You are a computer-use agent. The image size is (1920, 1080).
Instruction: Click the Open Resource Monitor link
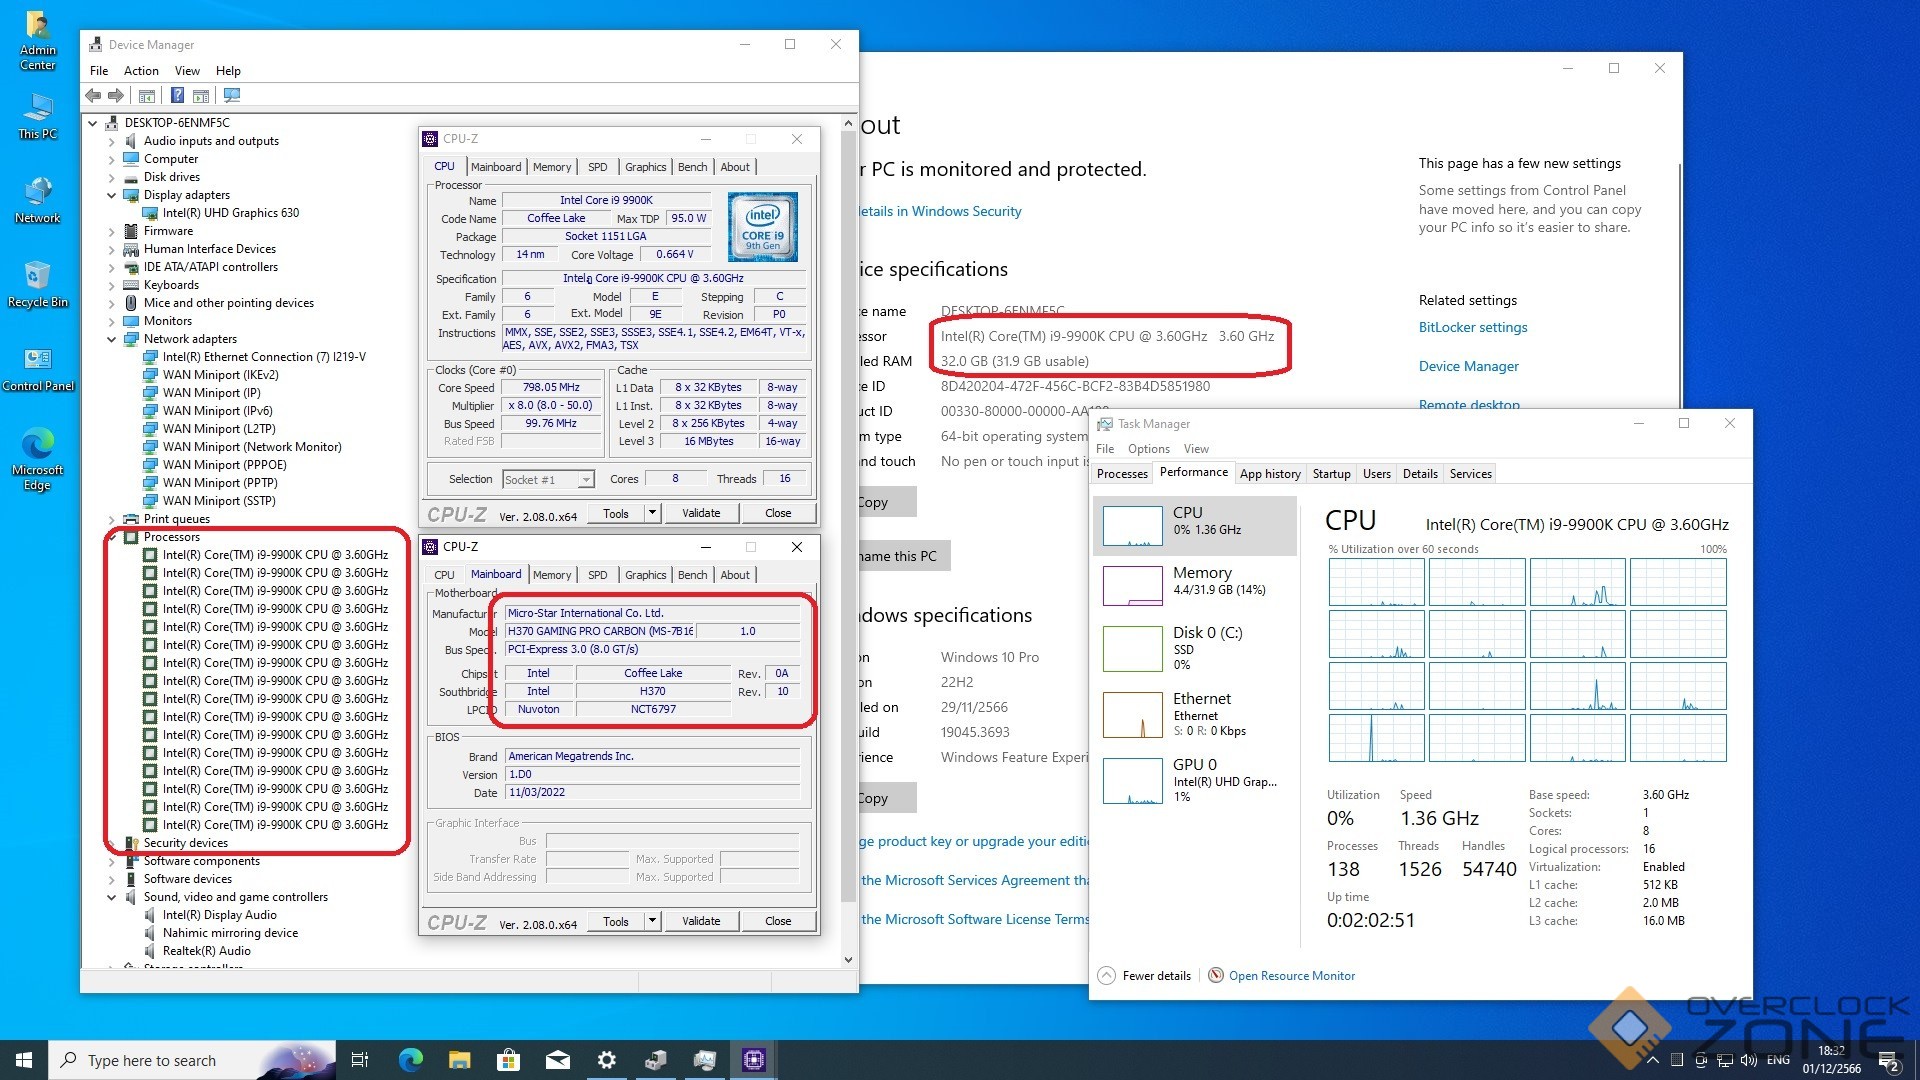[1291, 976]
